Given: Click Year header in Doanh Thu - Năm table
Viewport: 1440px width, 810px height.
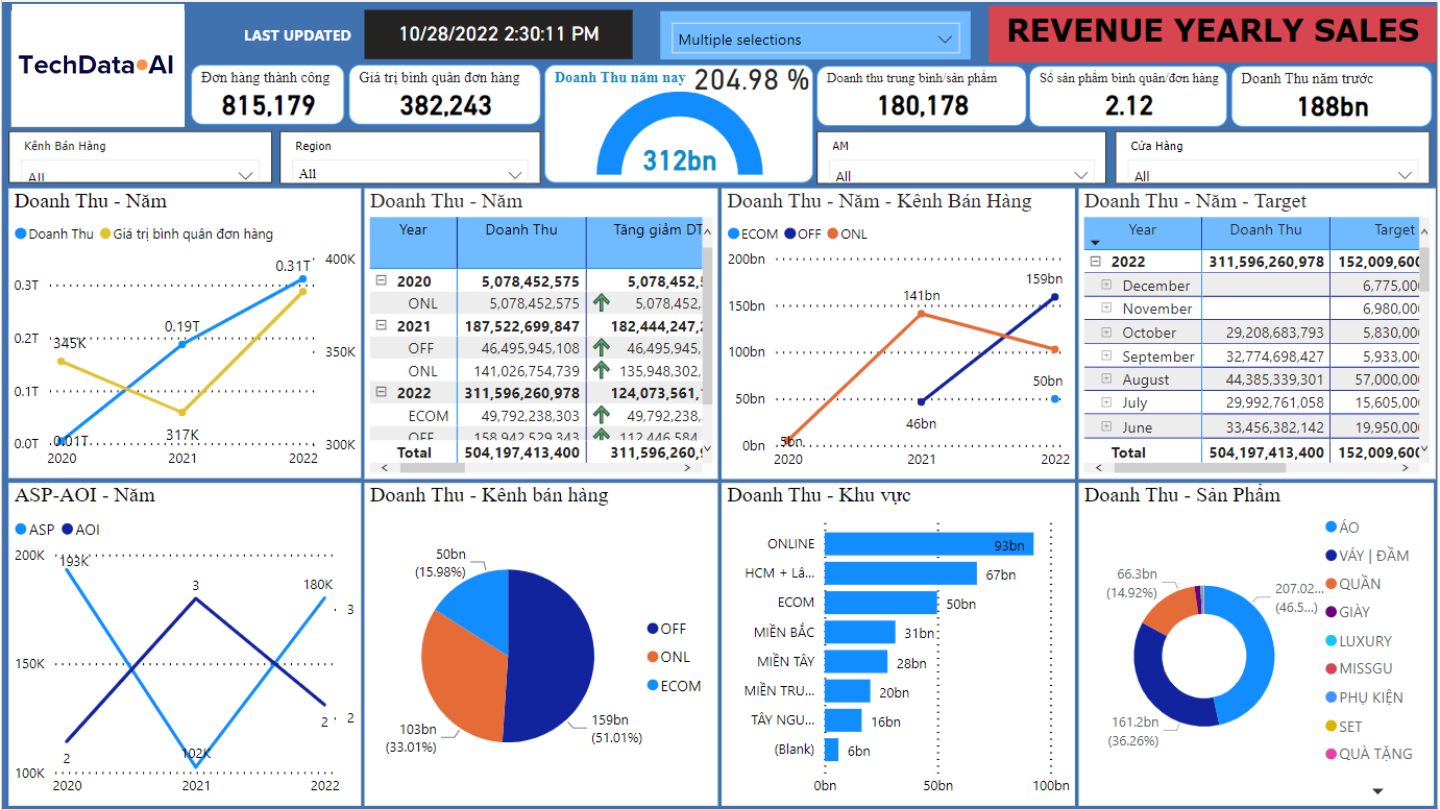Looking at the screenshot, I should tap(413, 242).
